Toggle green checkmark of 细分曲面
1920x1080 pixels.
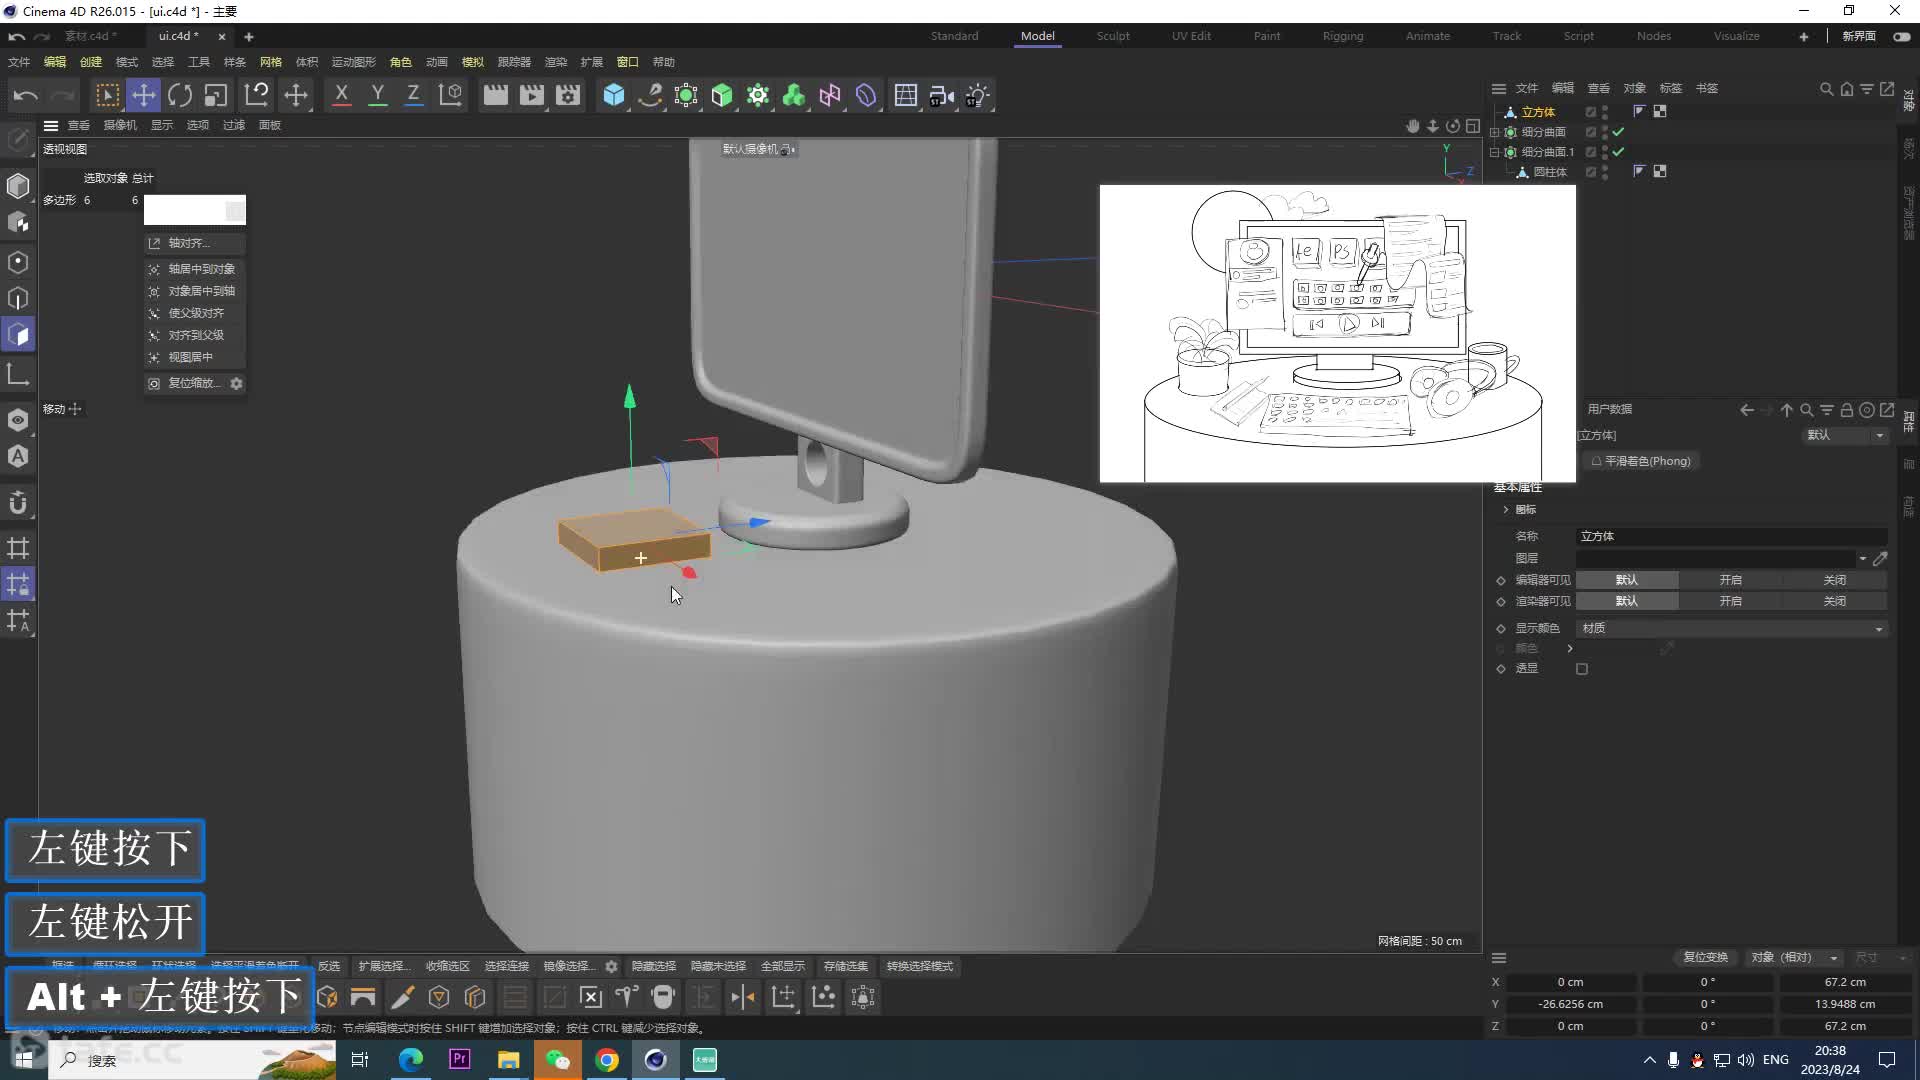coord(1618,132)
